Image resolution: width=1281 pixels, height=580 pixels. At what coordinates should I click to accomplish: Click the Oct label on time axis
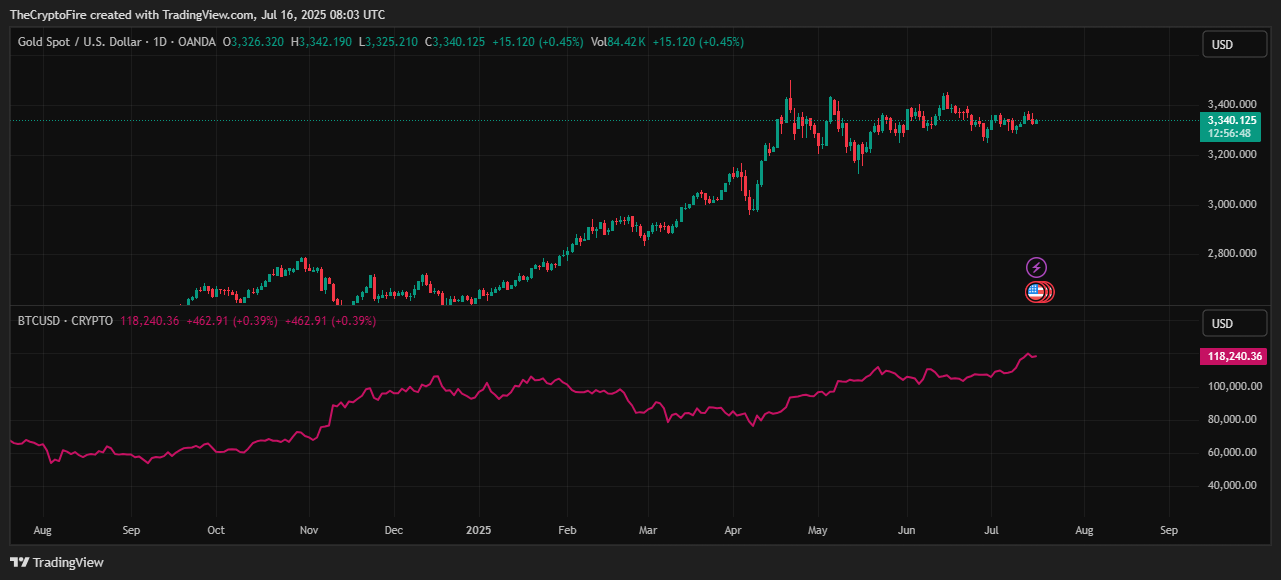coord(216,529)
